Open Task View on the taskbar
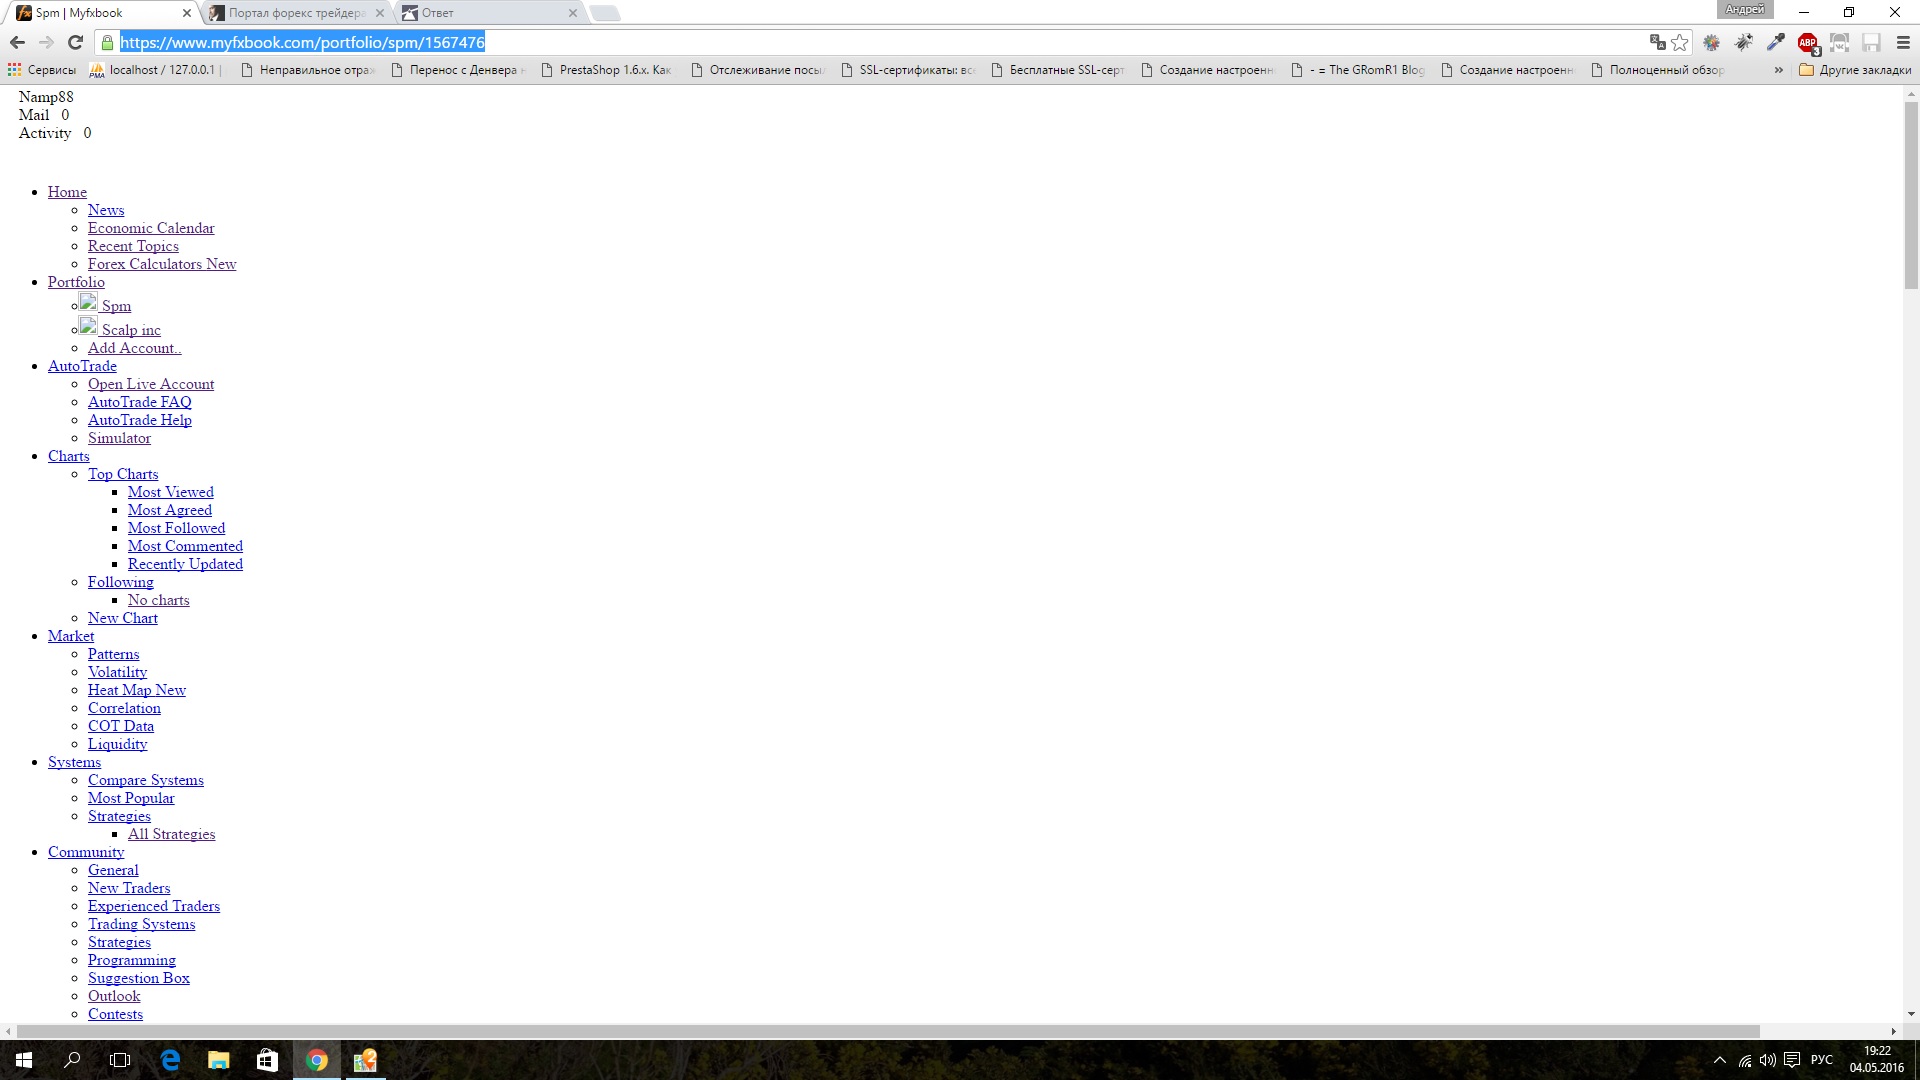Screen dimensions: 1920x1080 pos(120,1060)
